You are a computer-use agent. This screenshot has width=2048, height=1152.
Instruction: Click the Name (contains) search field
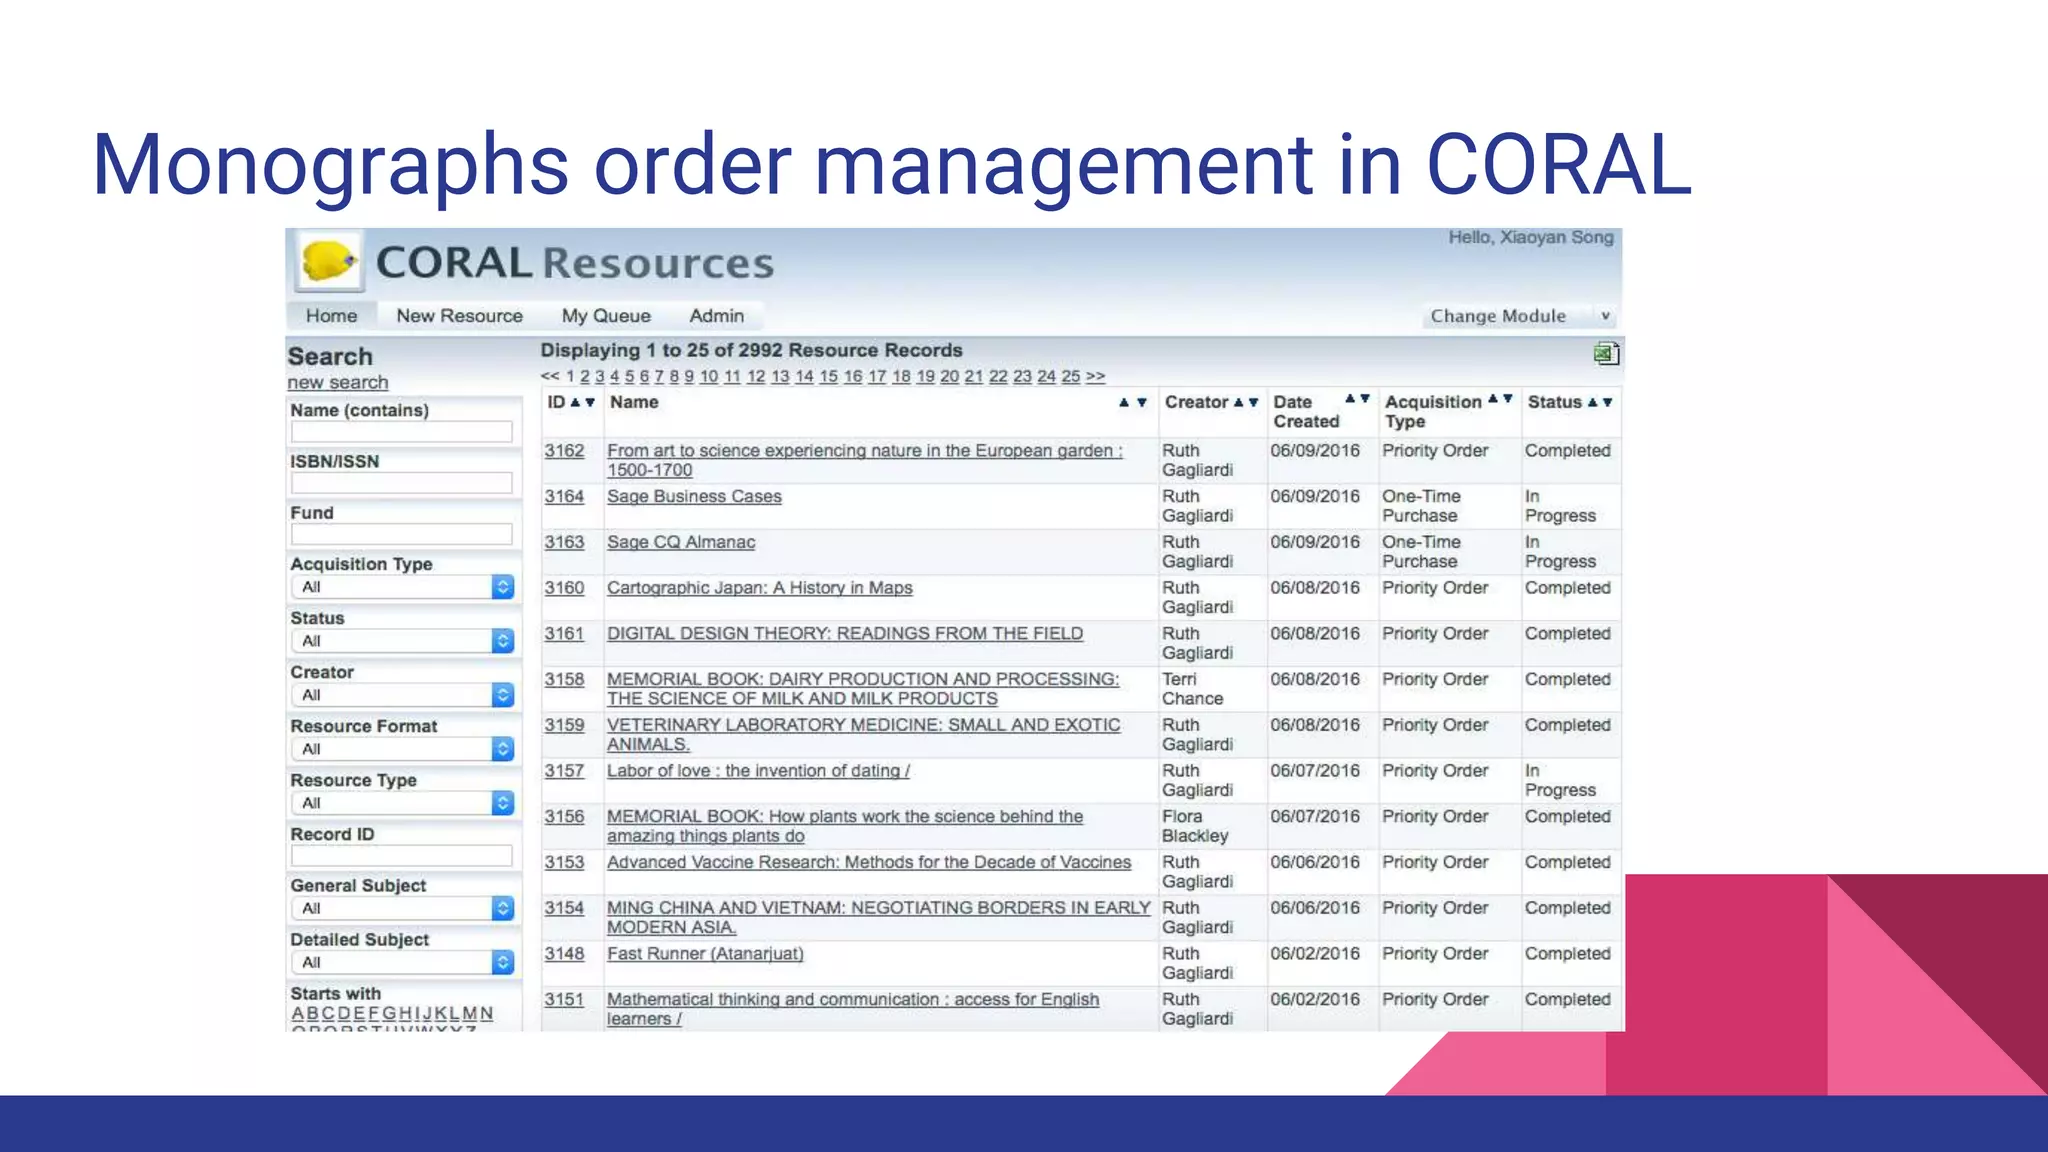point(402,432)
